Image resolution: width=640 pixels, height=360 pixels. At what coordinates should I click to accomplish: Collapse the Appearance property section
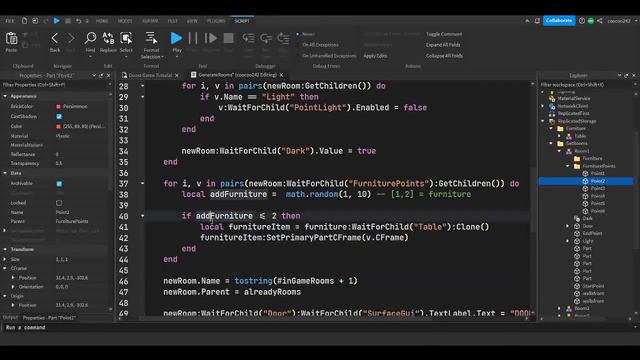5,96
